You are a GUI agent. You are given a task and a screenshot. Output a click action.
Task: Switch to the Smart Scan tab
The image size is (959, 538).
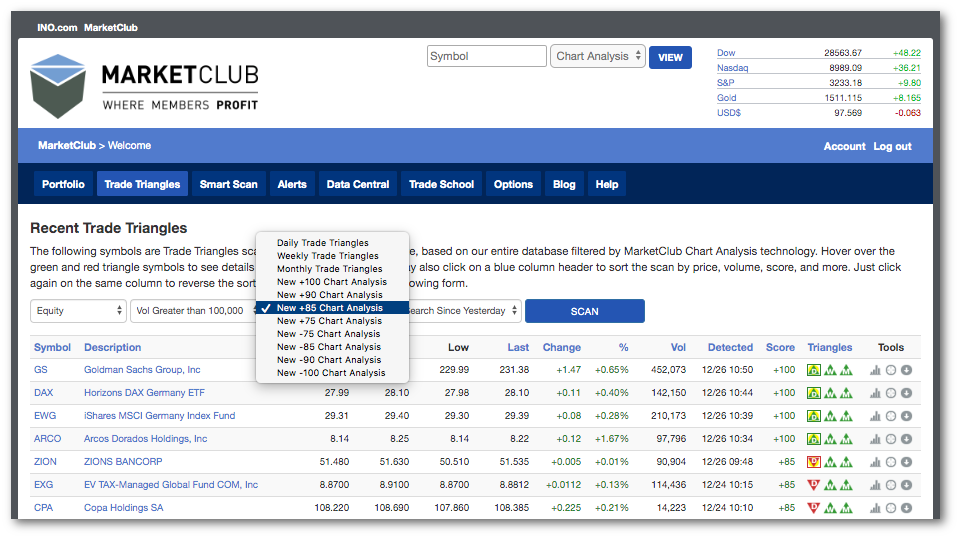[x=229, y=184]
